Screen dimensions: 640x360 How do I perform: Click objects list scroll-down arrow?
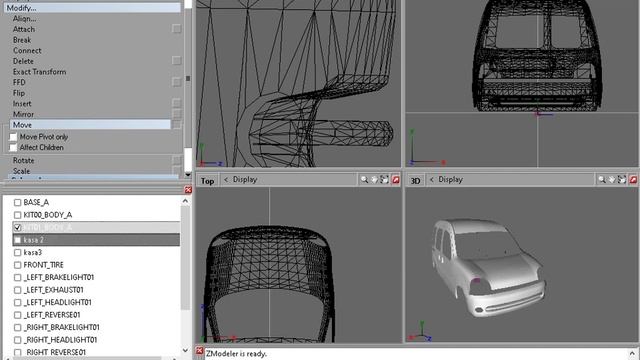[185, 350]
